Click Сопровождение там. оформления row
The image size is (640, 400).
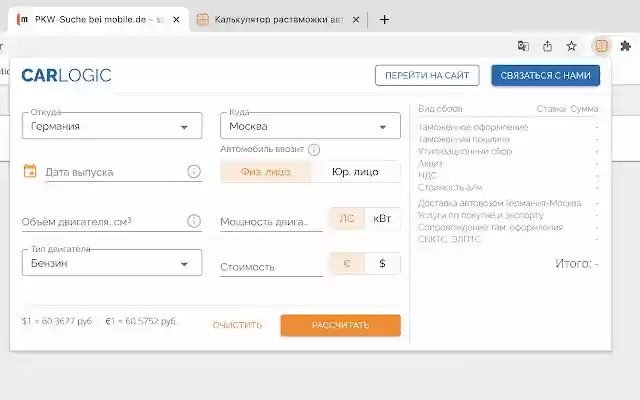(508, 227)
